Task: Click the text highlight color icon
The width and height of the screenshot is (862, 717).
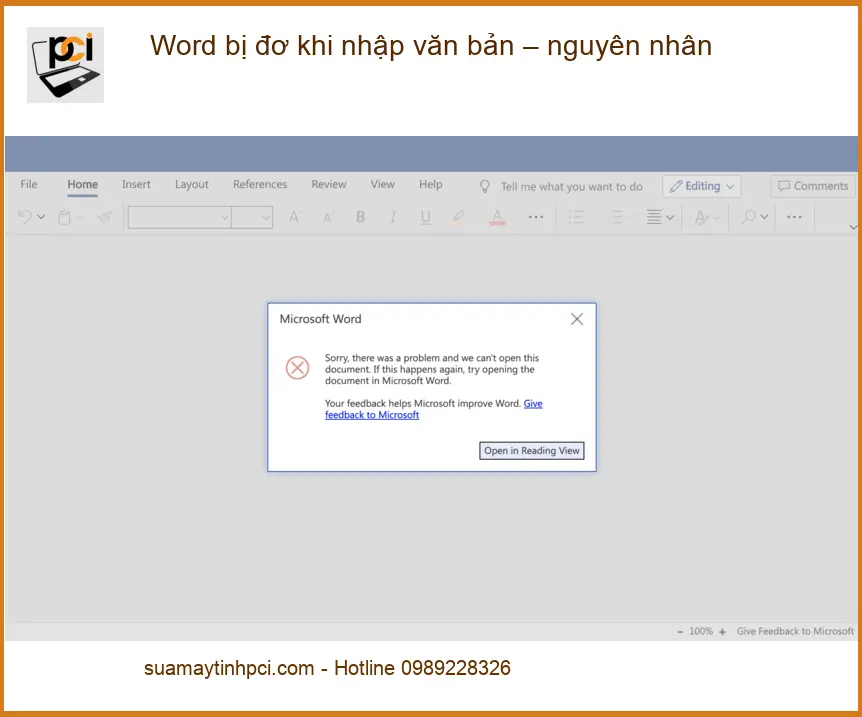Action: click(x=458, y=217)
